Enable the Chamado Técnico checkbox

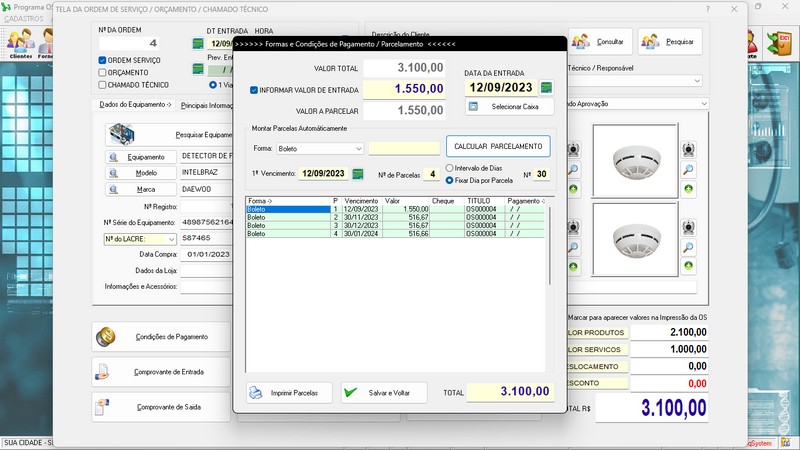pos(103,85)
